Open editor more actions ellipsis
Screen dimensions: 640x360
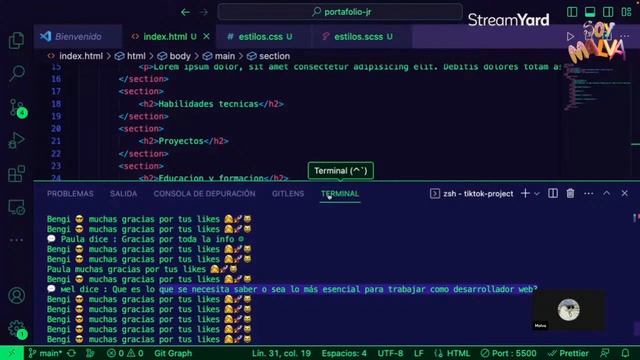pyautogui.click(x=624, y=37)
